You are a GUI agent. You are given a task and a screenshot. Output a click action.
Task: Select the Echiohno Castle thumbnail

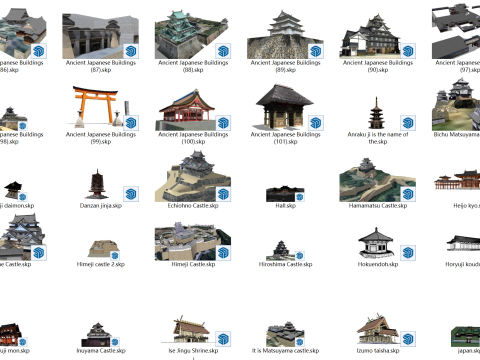(x=193, y=176)
